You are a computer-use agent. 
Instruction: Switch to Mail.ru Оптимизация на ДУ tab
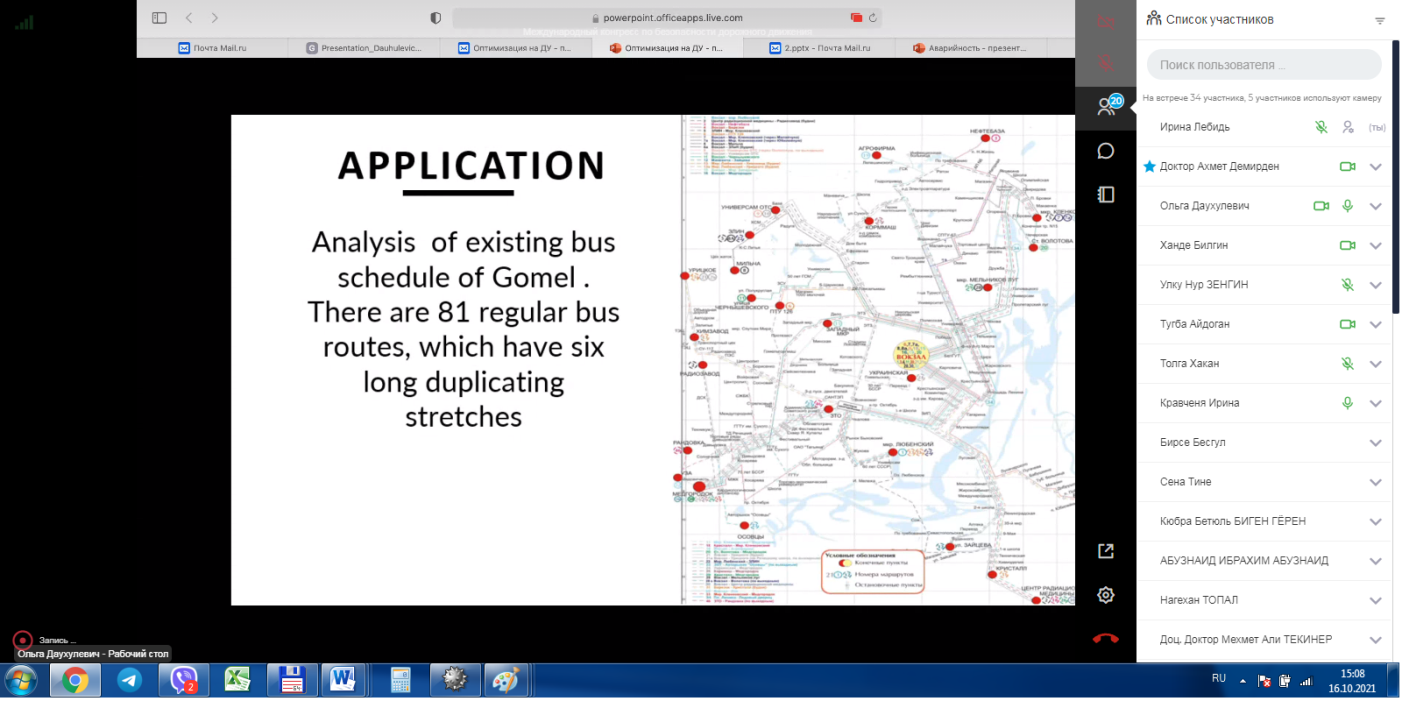pyautogui.click(x=515, y=47)
